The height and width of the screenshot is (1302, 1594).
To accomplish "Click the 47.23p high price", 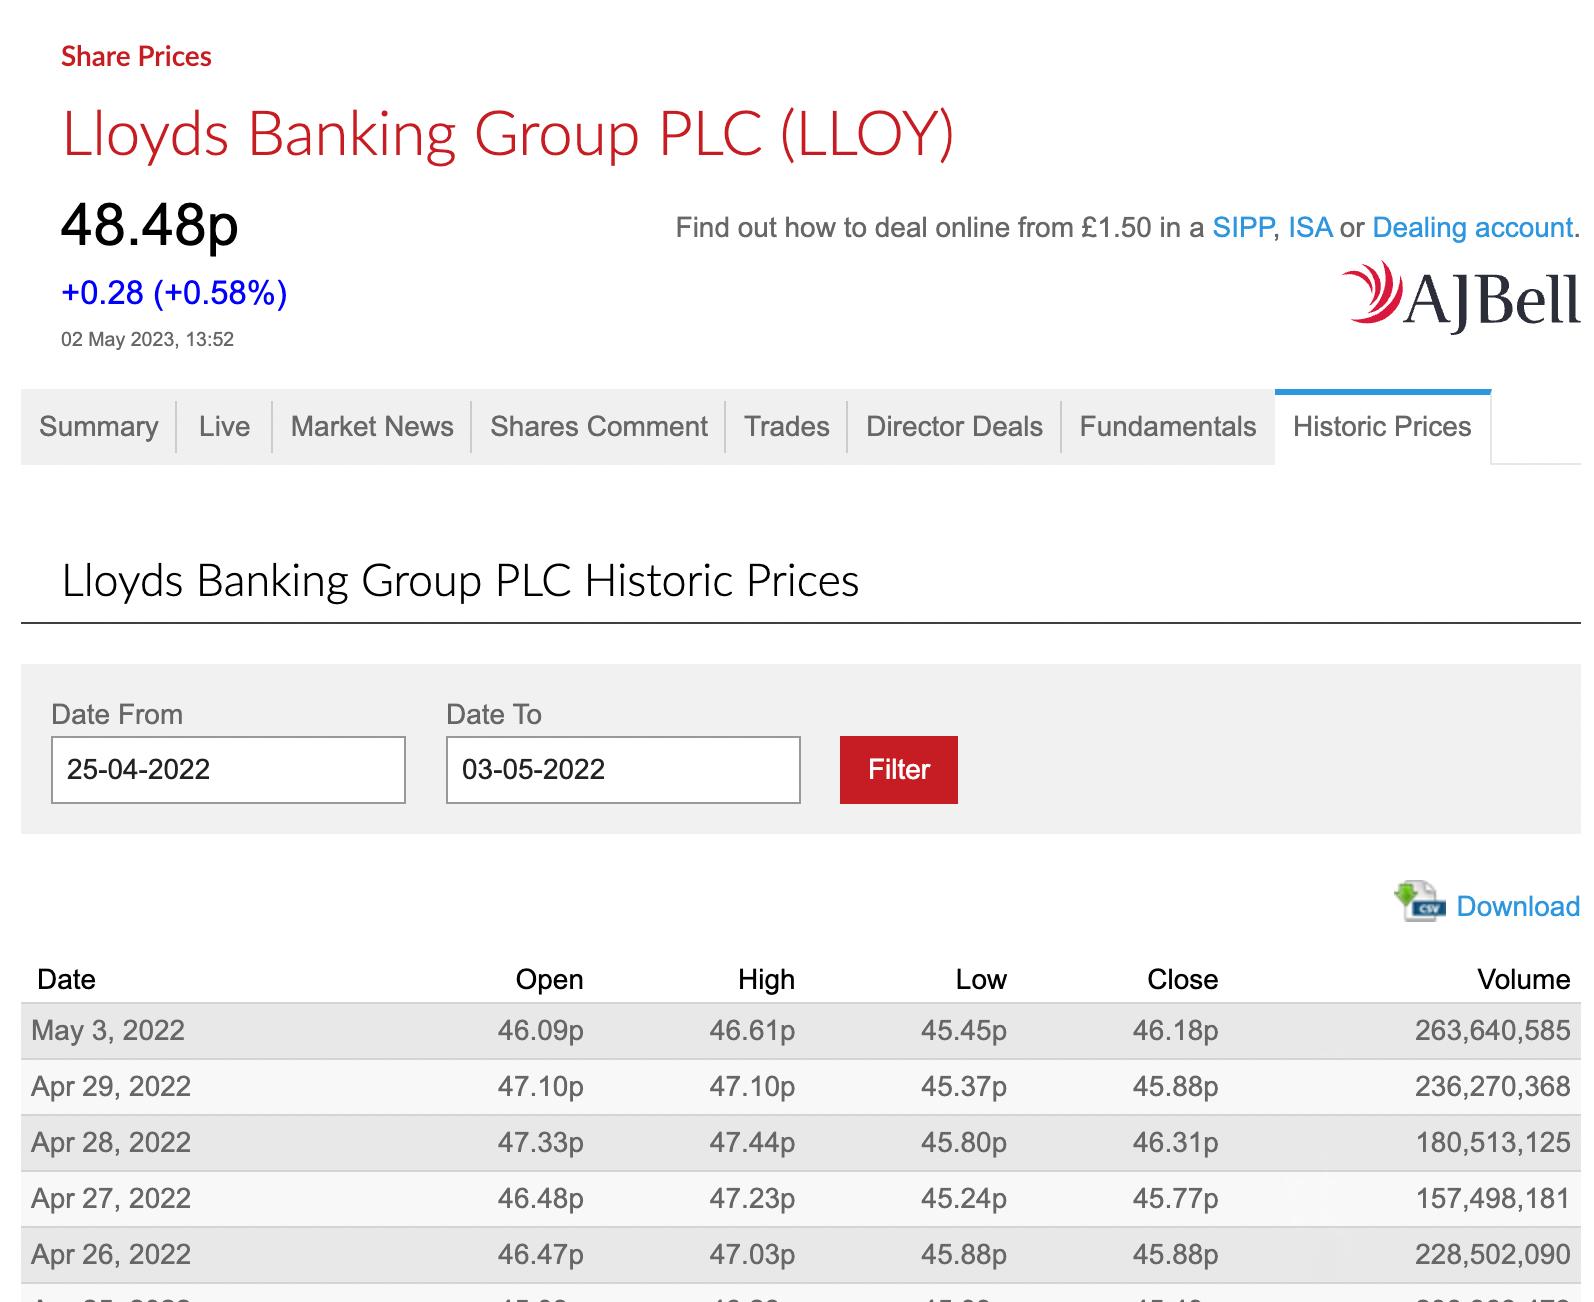I will (752, 1199).
